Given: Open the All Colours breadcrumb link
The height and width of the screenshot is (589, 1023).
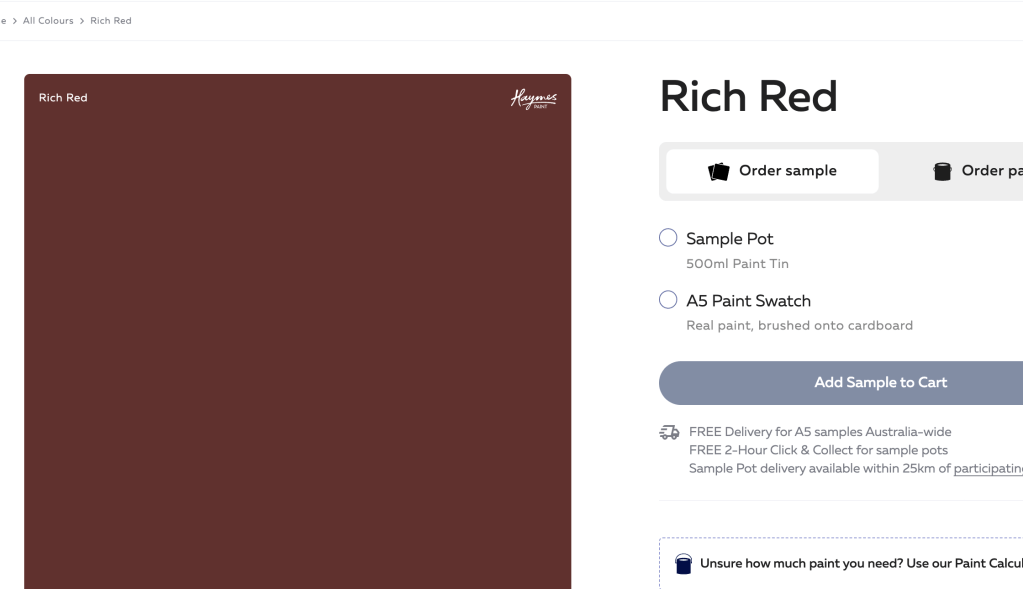Looking at the screenshot, I should [x=48, y=21].
